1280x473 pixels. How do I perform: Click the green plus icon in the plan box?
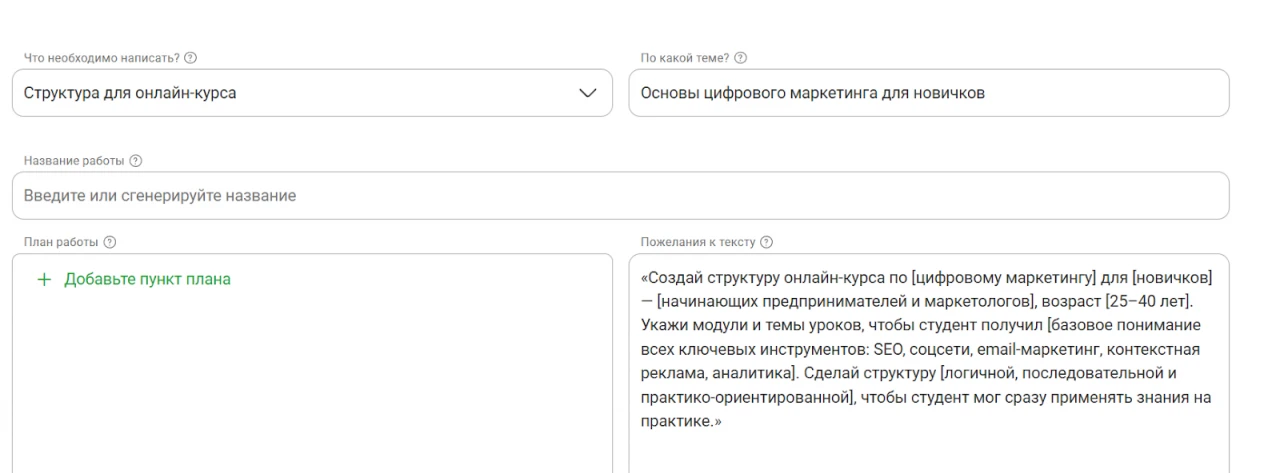coord(45,279)
